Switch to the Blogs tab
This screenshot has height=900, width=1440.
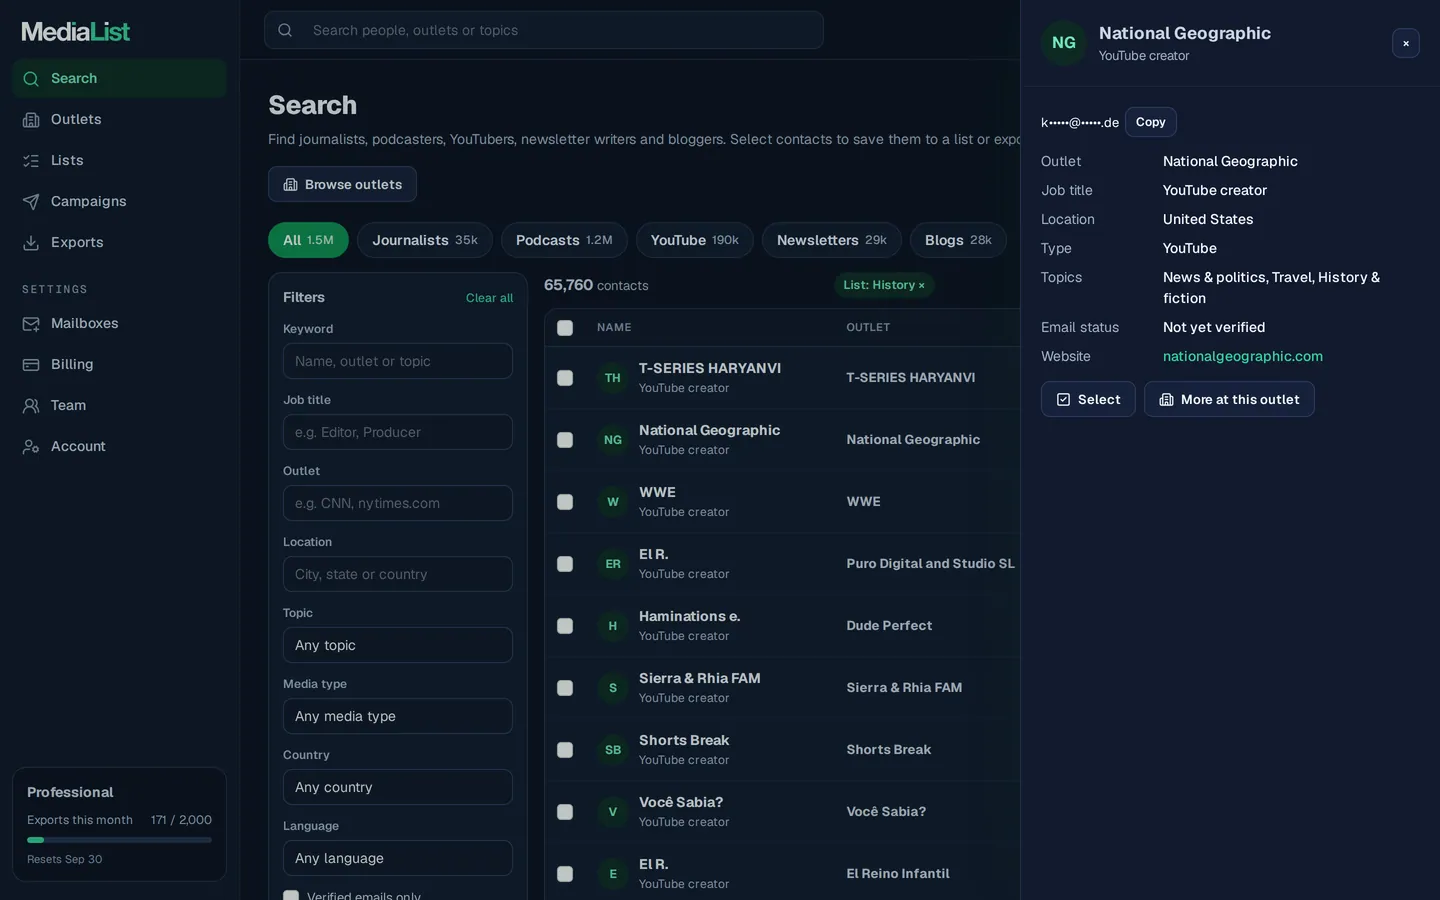coord(958,240)
